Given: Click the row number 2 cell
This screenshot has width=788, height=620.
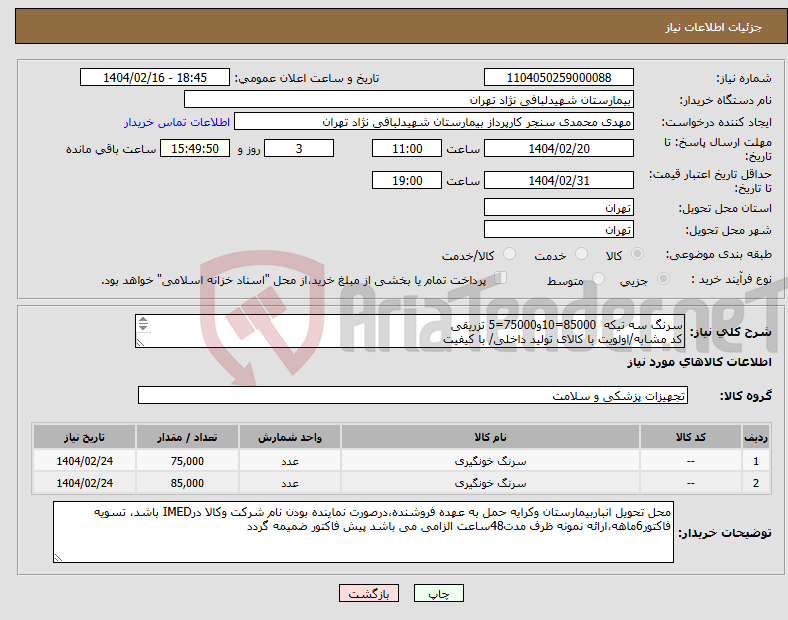Looking at the screenshot, I should click(755, 483).
